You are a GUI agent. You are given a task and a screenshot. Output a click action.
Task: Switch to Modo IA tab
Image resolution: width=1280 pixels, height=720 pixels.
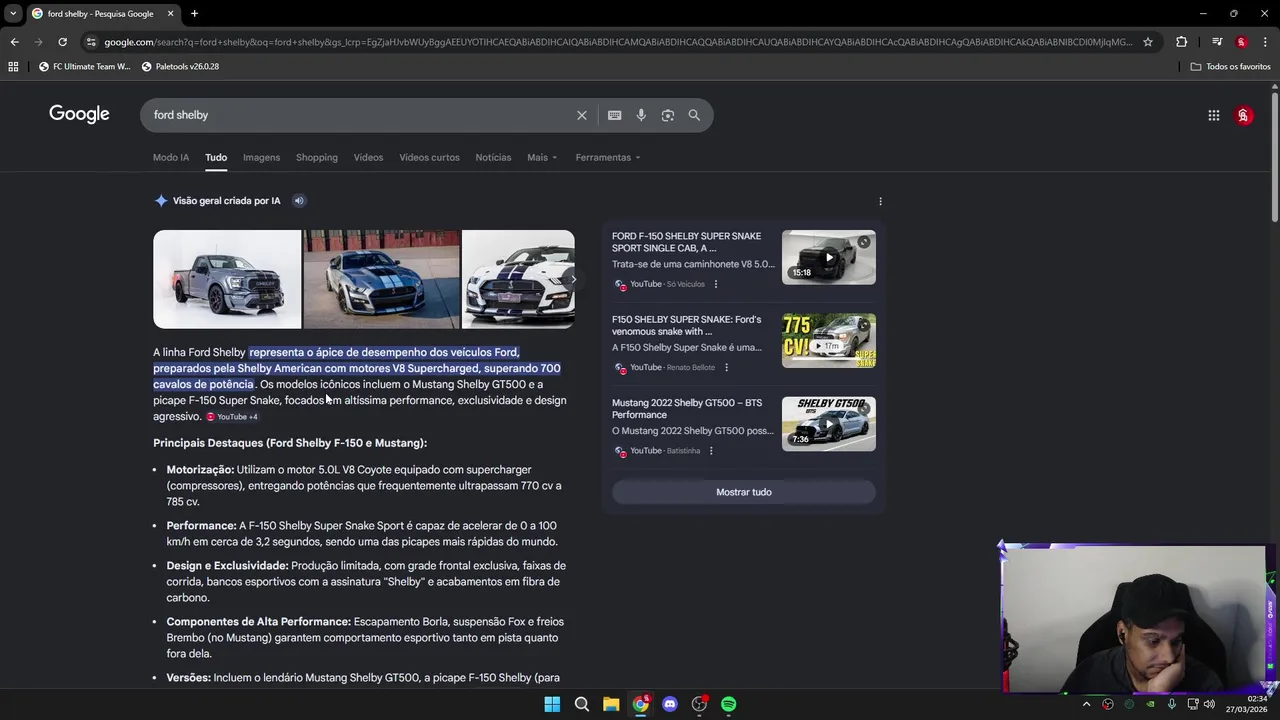point(171,157)
